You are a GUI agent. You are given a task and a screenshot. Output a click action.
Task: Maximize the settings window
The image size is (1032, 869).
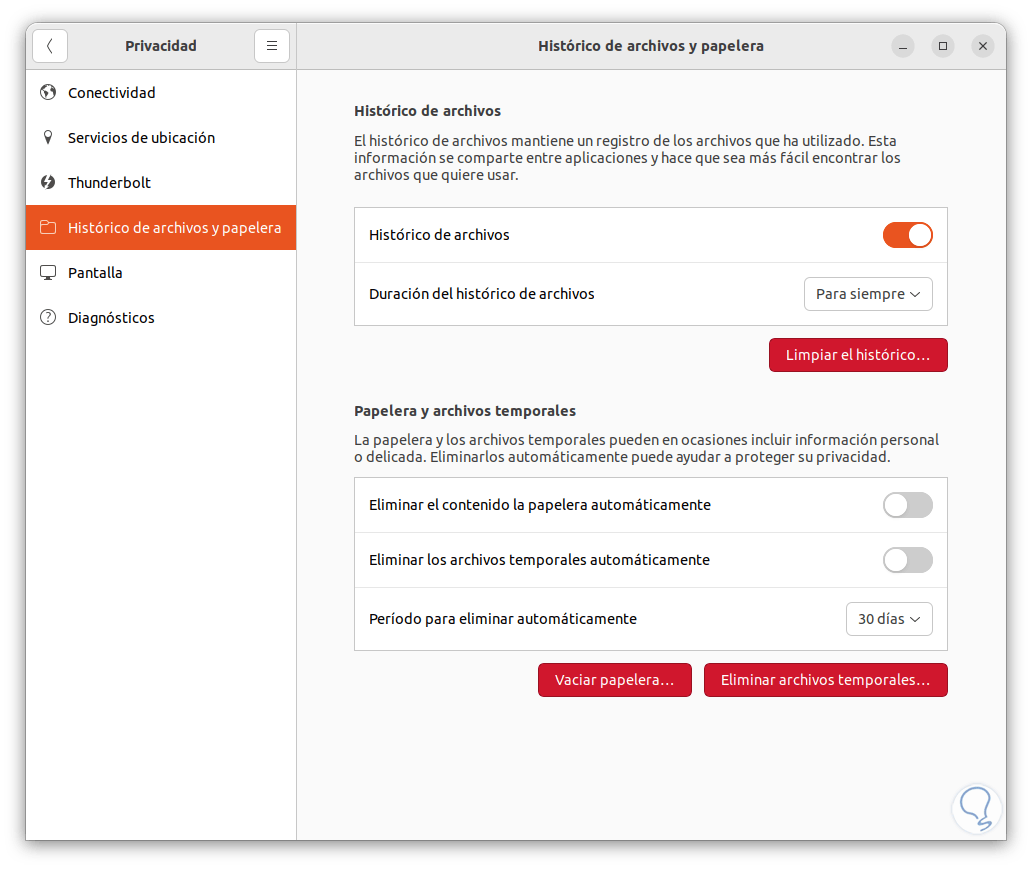pos(943,46)
